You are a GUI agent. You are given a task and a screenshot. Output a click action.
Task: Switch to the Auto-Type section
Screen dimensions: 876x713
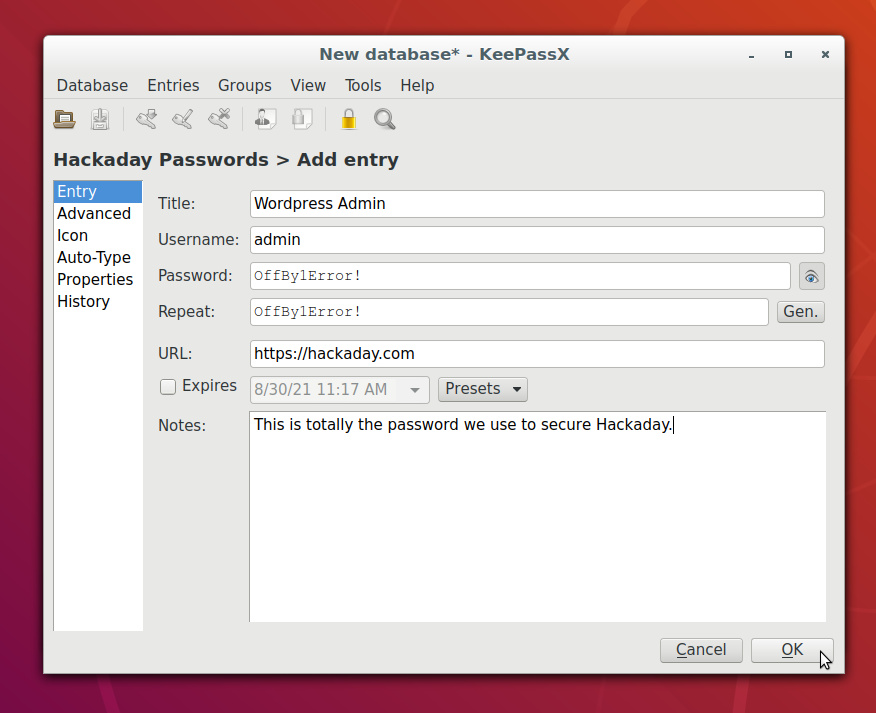94,258
